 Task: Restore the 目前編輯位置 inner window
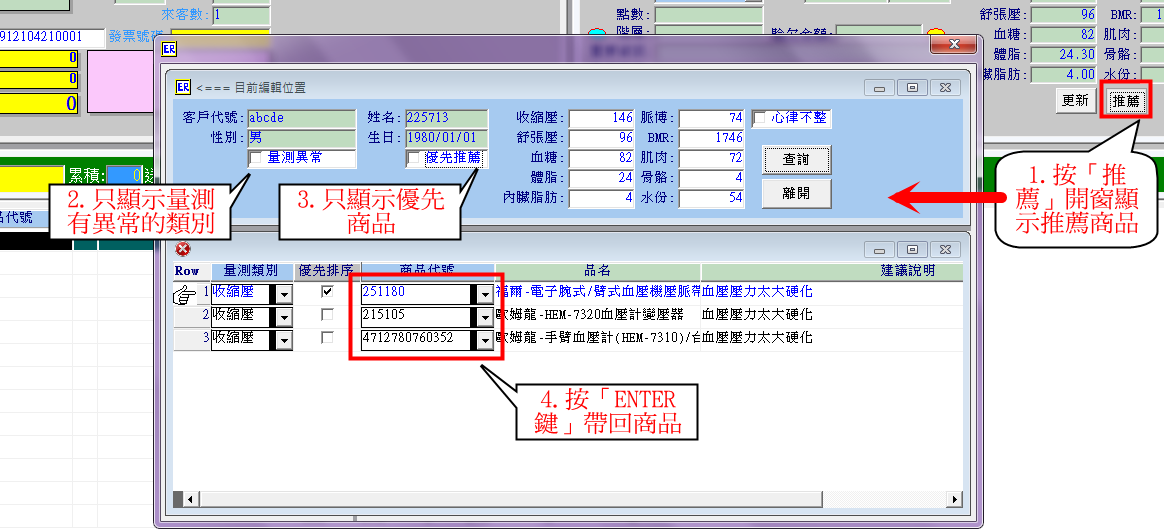pos(912,87)
